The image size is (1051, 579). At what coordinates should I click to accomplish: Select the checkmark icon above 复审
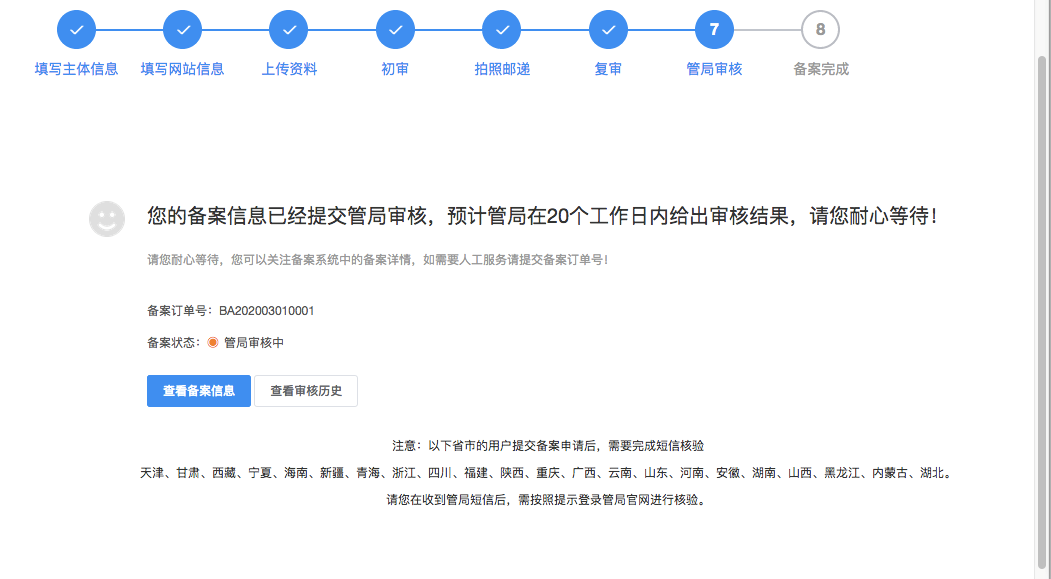pyautogui.click(x=608, y=30)
